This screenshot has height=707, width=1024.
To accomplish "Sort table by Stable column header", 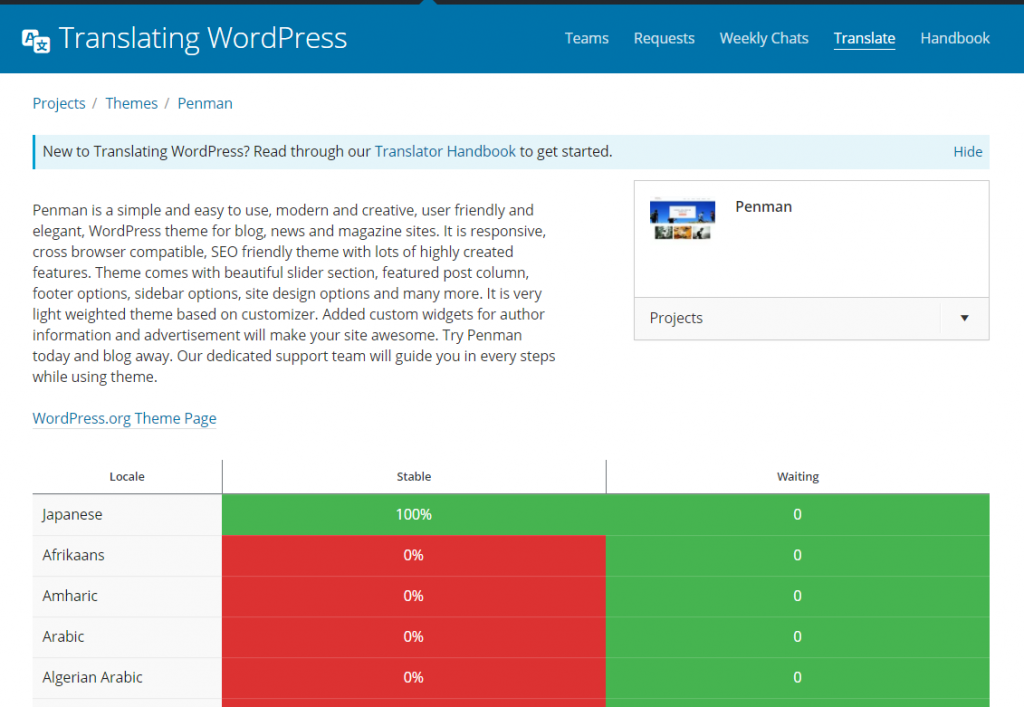I will (413, 477).
